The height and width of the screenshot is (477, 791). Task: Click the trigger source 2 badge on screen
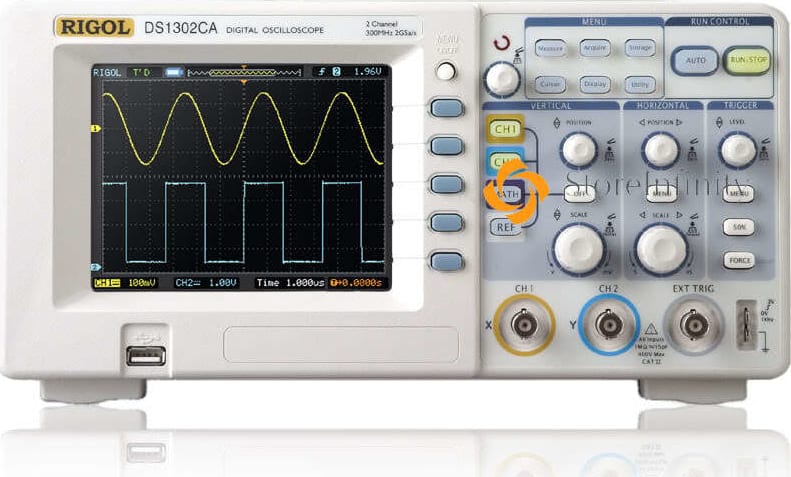(x=336, y=72)
